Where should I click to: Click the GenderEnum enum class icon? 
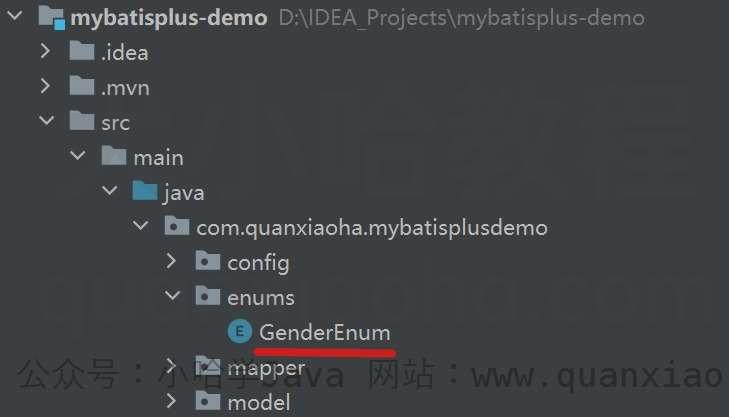(239, 331)
